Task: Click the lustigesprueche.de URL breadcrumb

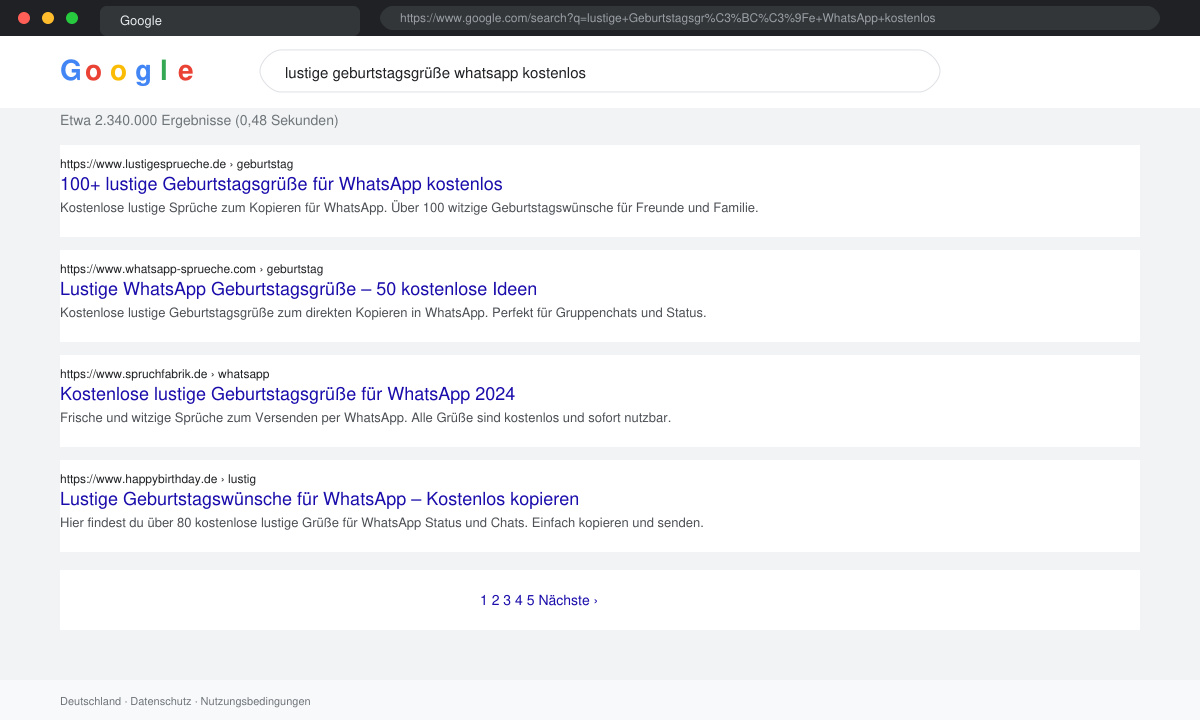Action: [x=176, y=164]
